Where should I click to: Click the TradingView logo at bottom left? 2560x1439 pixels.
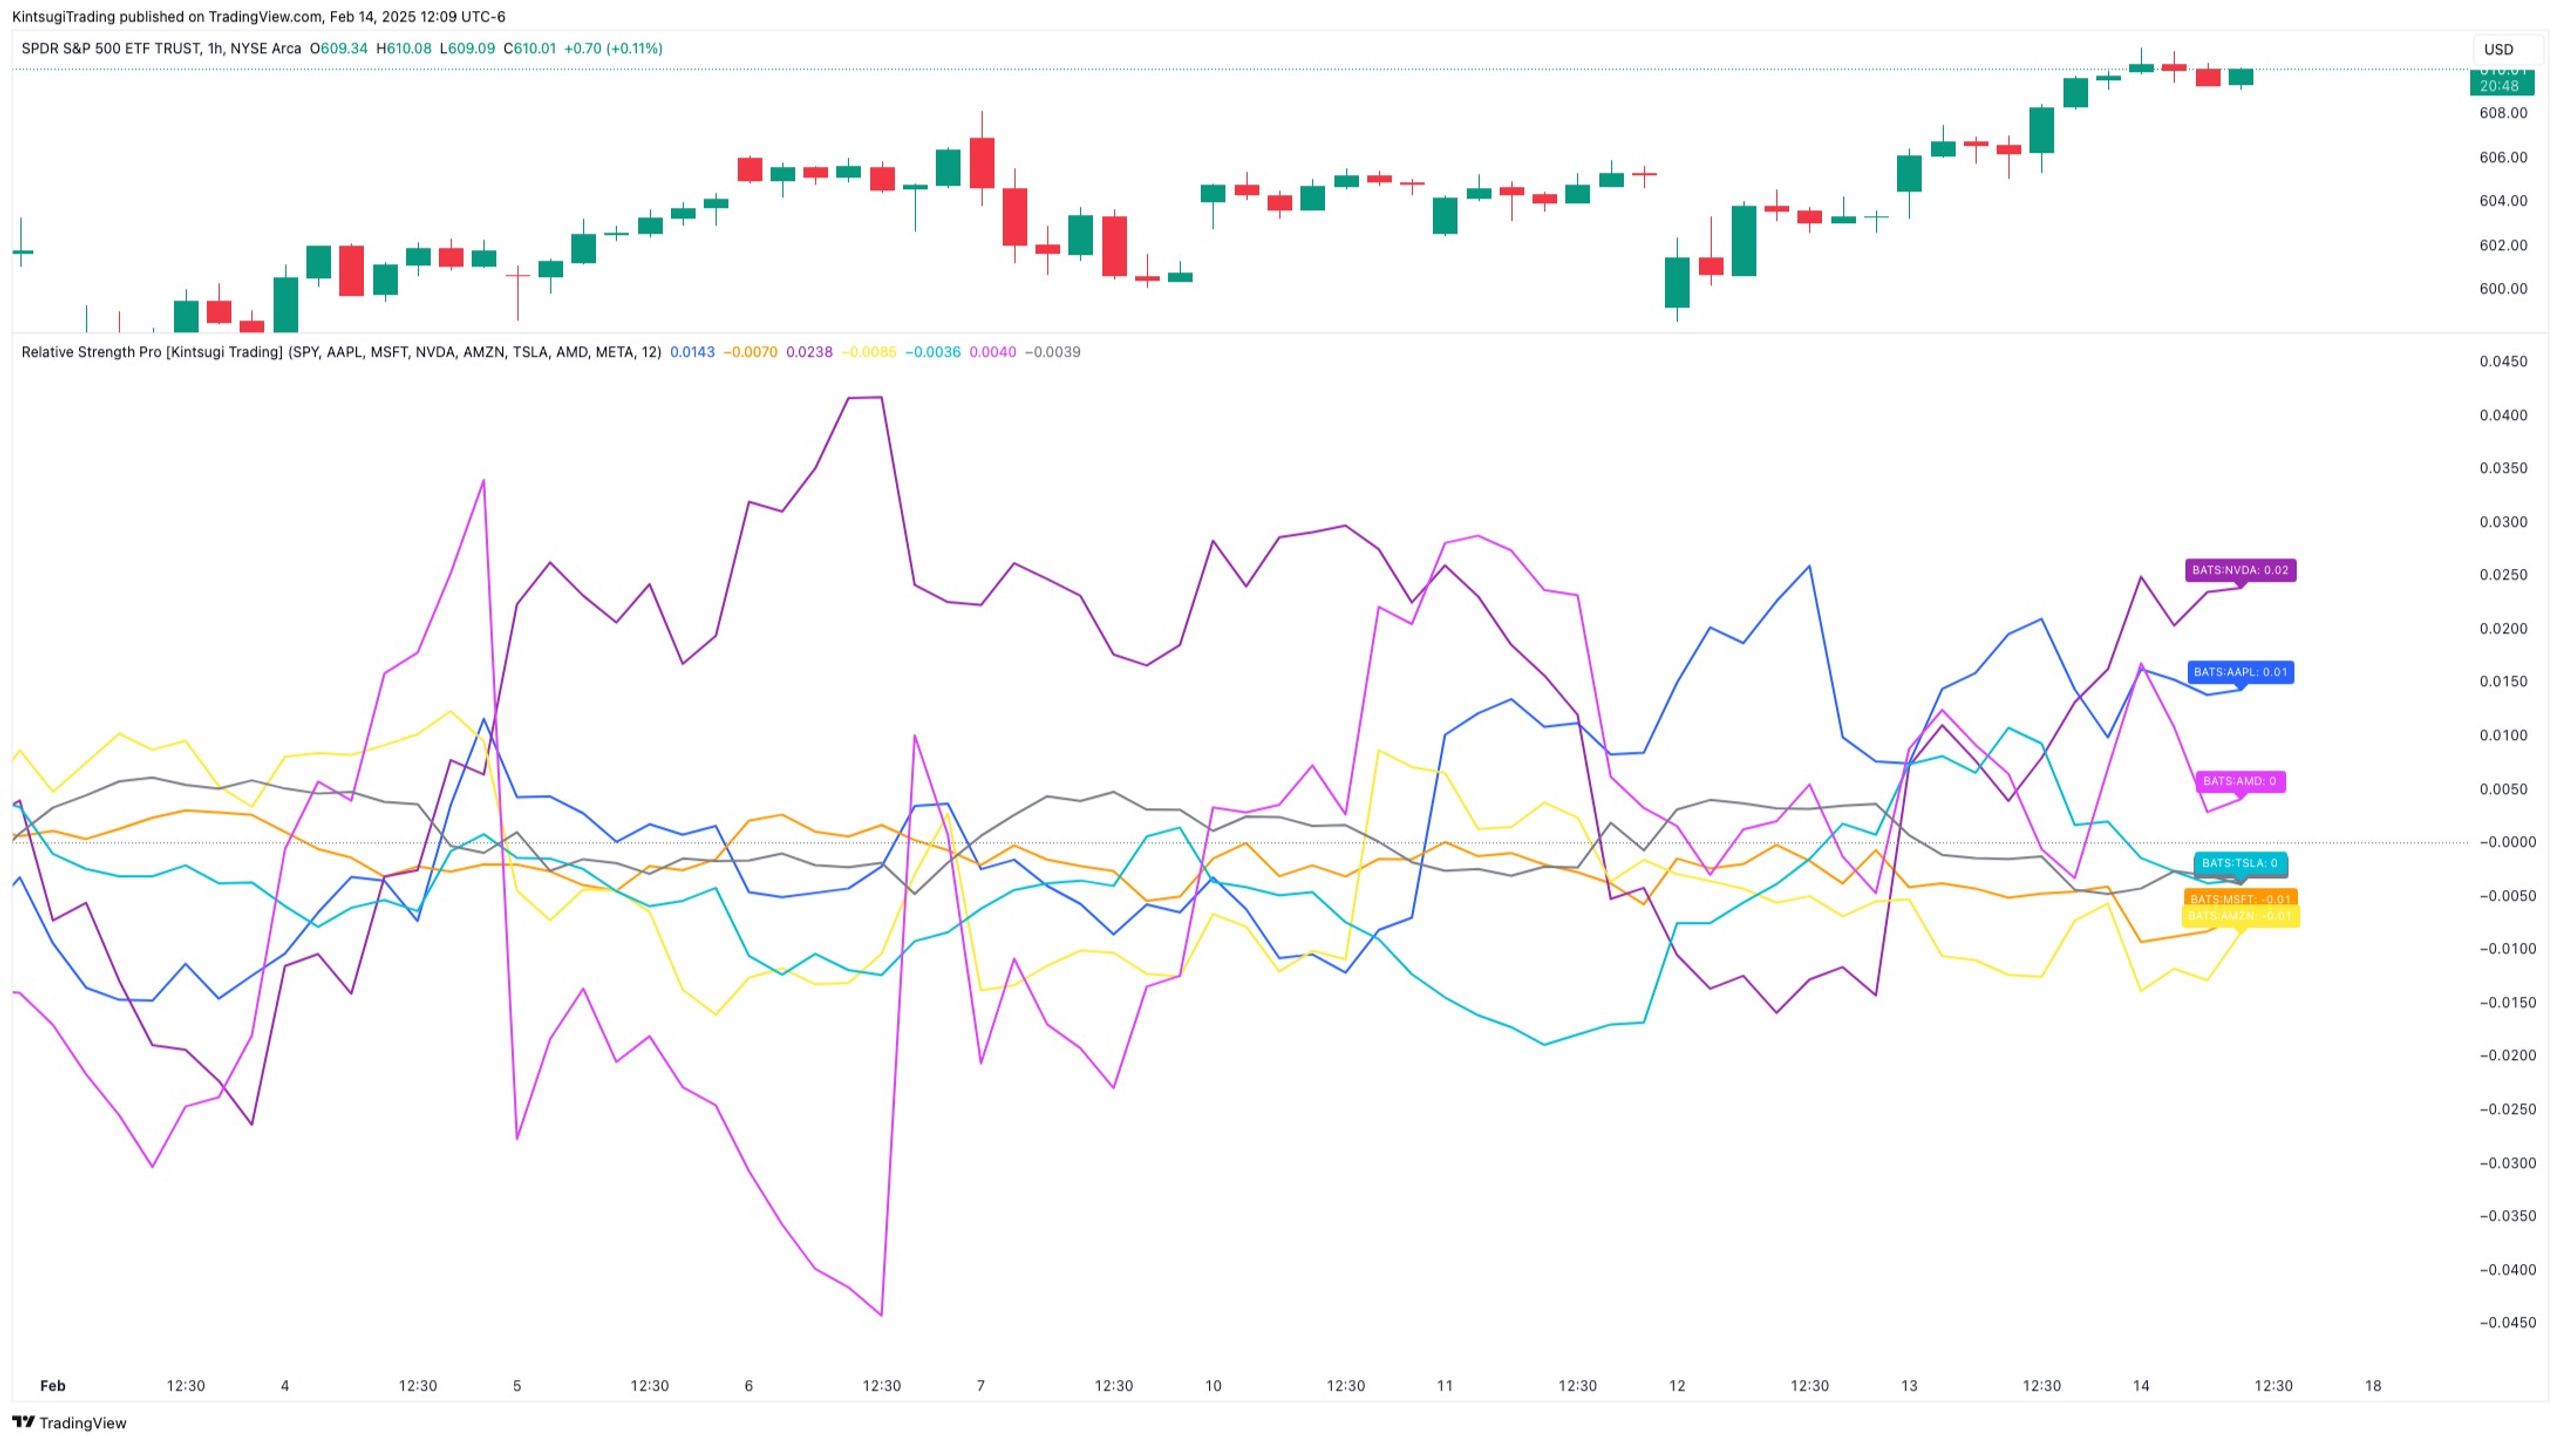(x=69, y=1422)
